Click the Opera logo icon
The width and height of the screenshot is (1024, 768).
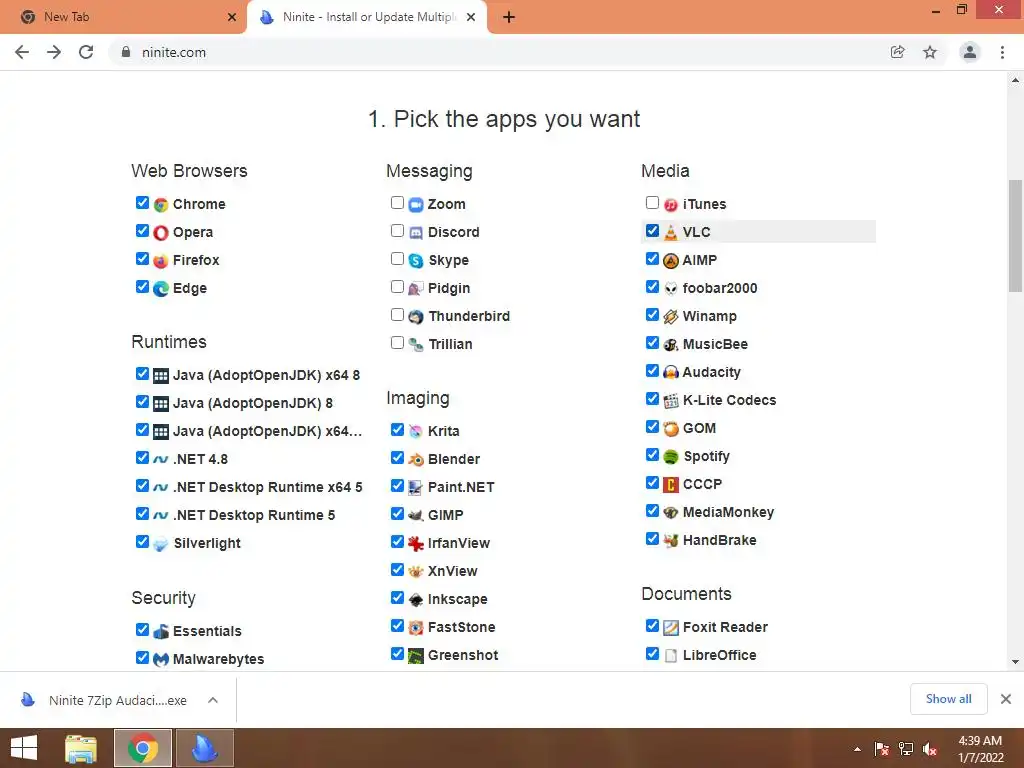tap(161, 232)
